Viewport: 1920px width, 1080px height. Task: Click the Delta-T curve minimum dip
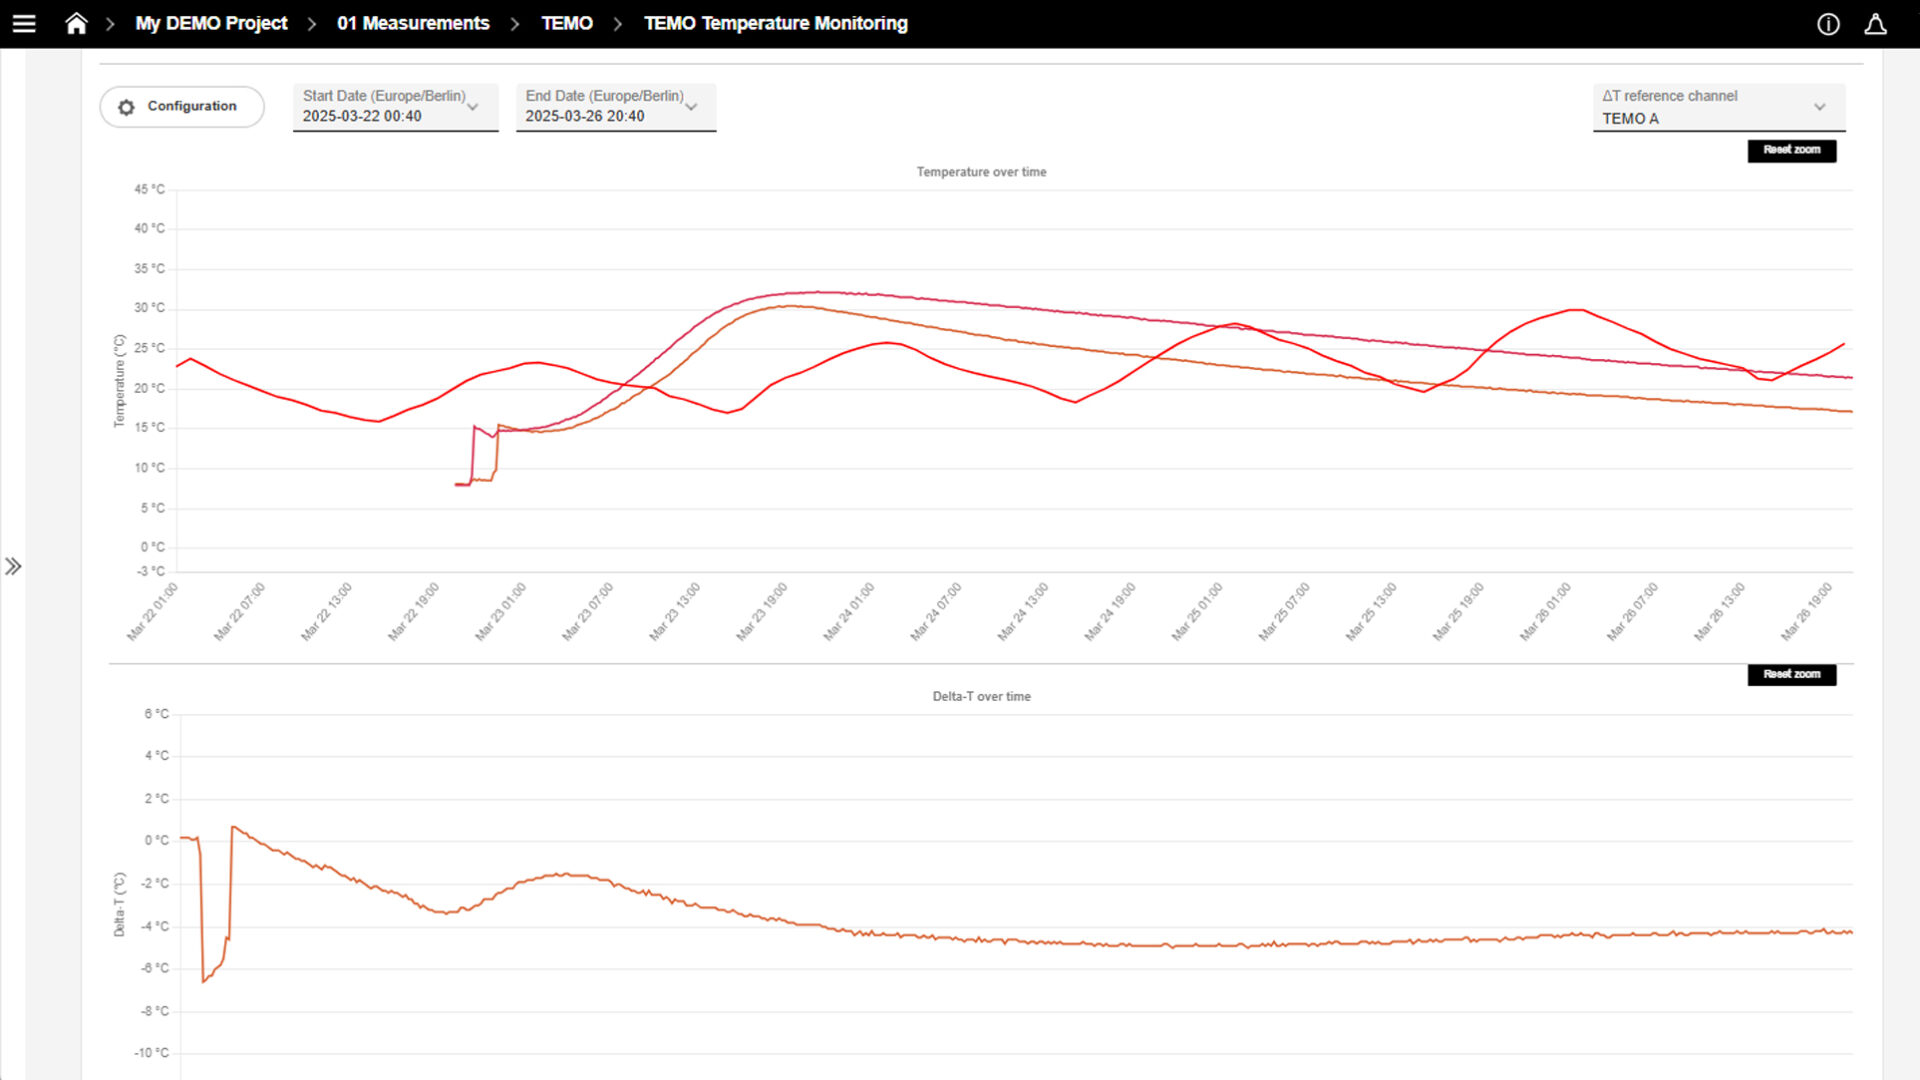pos(204,980)
